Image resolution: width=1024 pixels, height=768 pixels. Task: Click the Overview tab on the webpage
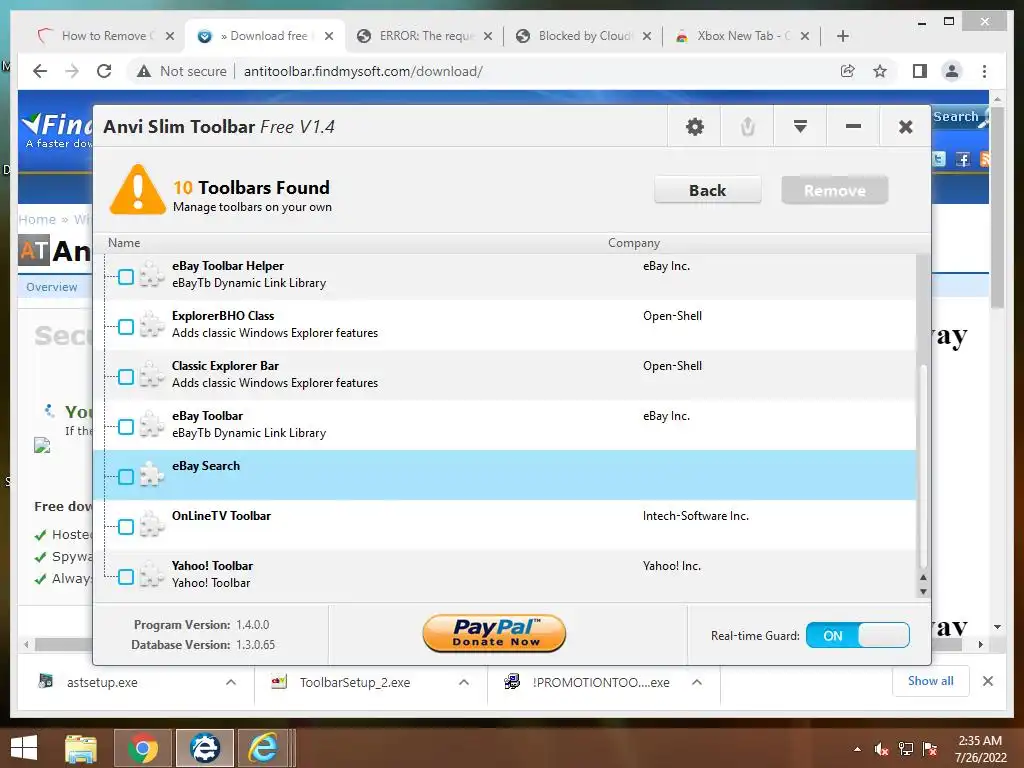coord(52,287)
